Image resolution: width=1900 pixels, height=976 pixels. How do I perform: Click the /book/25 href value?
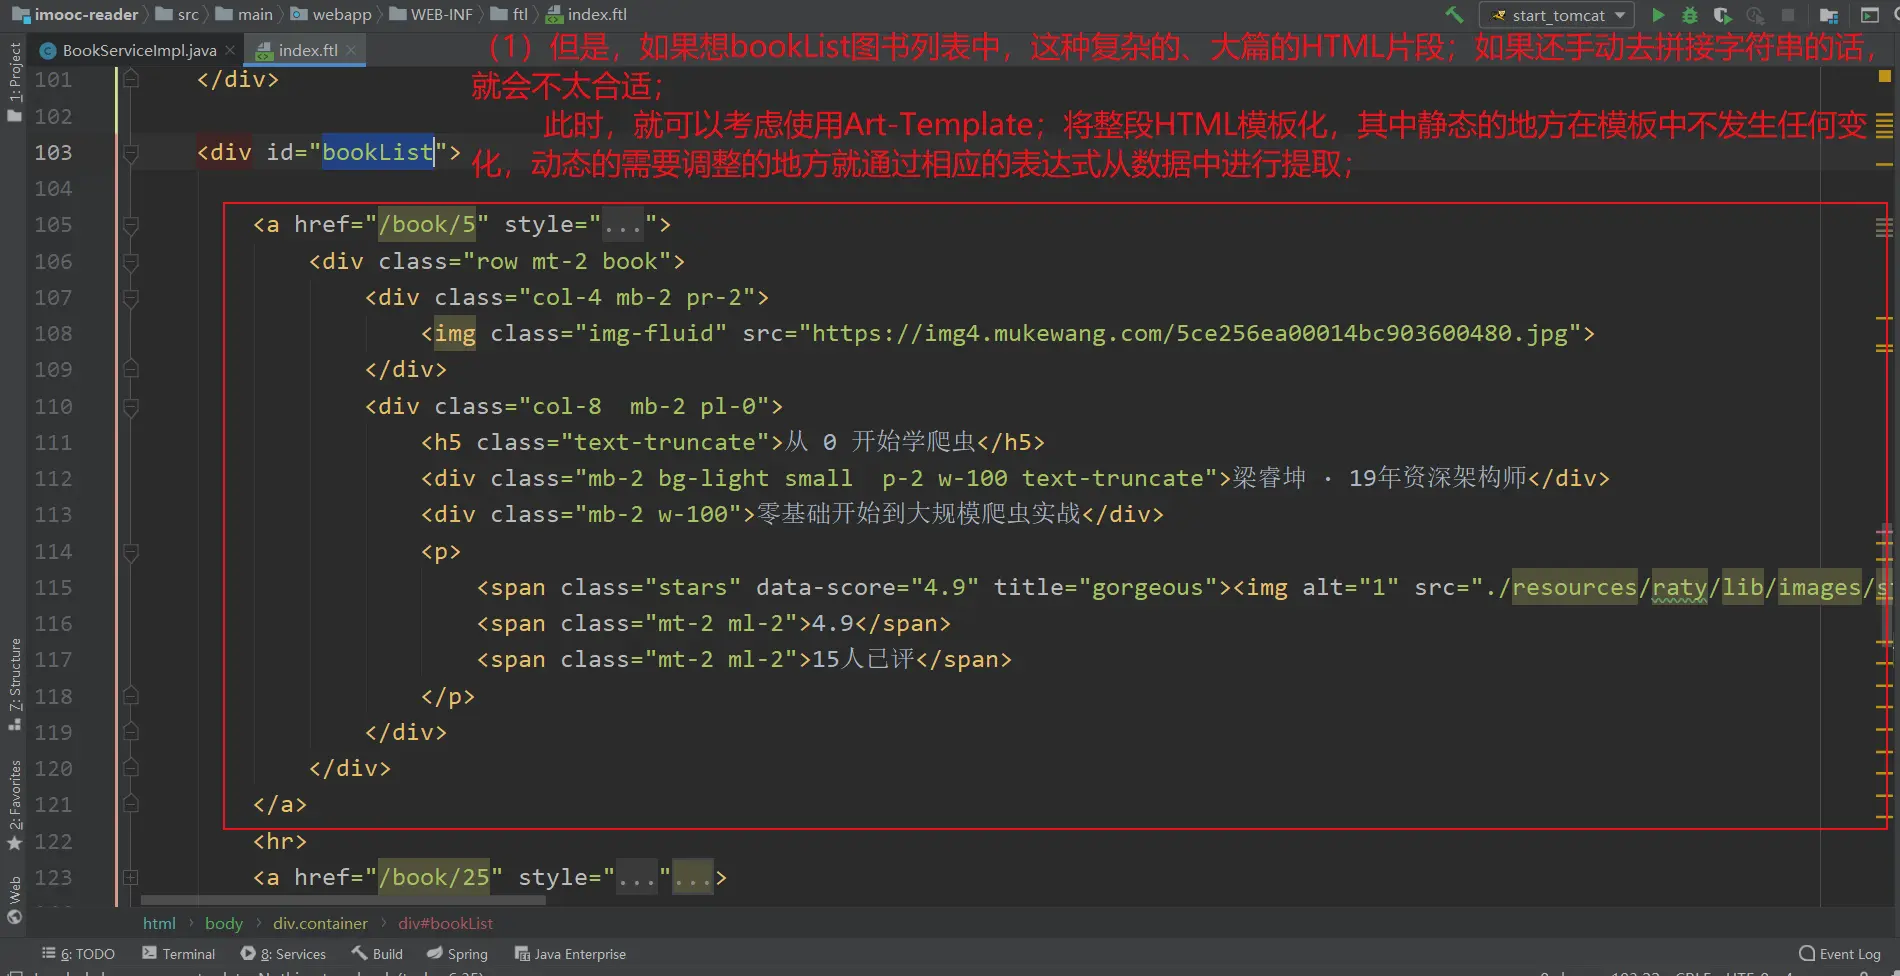point(434,878)
